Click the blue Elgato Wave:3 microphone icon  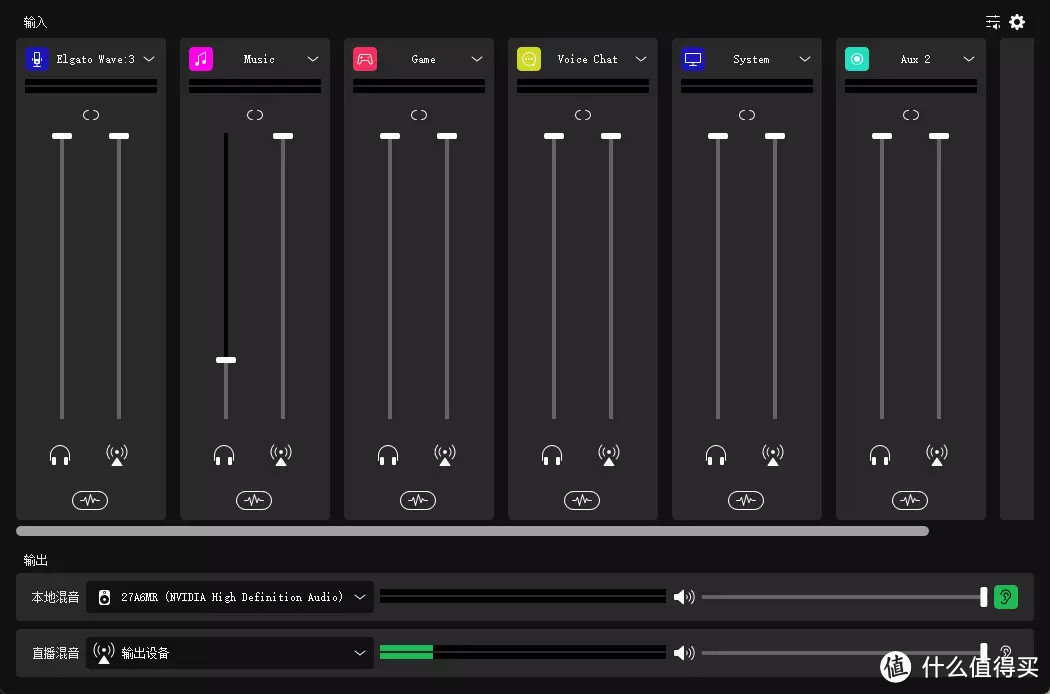pyautogui.click(x=37, y=59)
